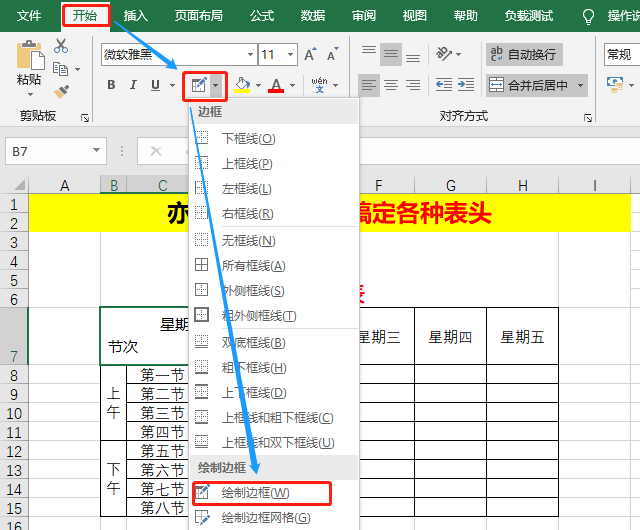Click the accounting number format icon
Screen dimensions: 640x530
[615, 85]
